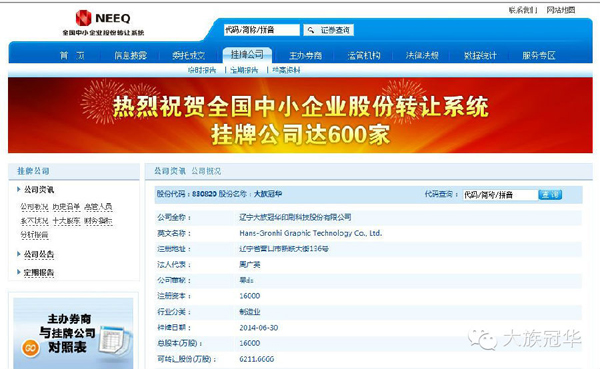Expand the 公司资讯 arrow in sidebar
Viewport: 600px width, 369px height.
tap(18, 189)
